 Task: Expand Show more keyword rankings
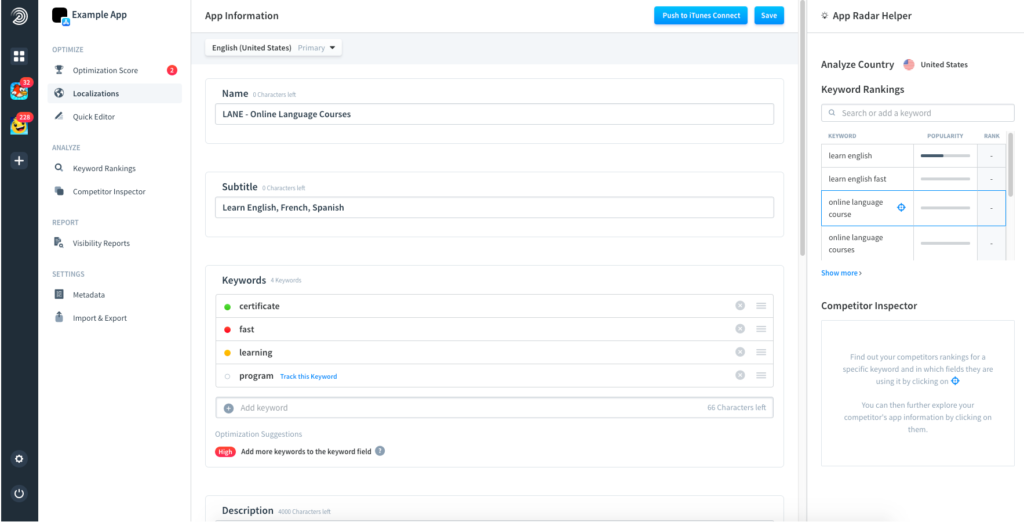click(841, 273)
